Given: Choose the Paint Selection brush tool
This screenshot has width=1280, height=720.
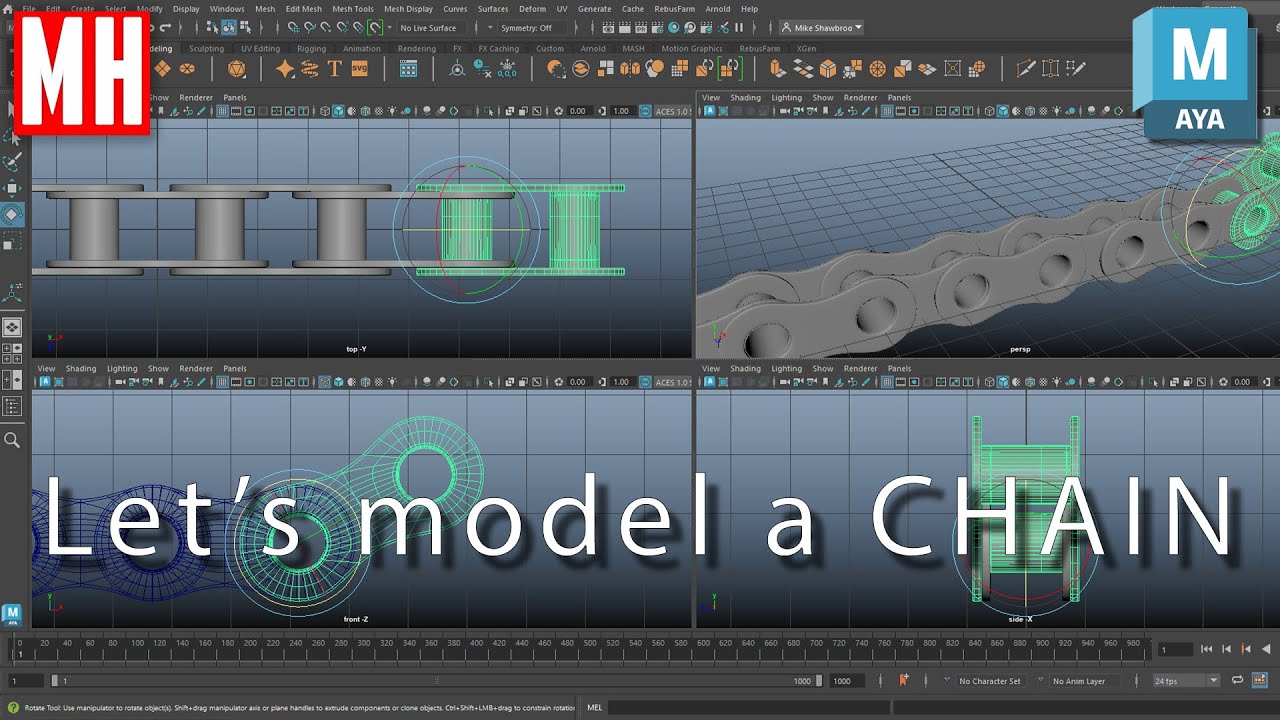Looking at the screenshot, I should click(x=12, y=160).
